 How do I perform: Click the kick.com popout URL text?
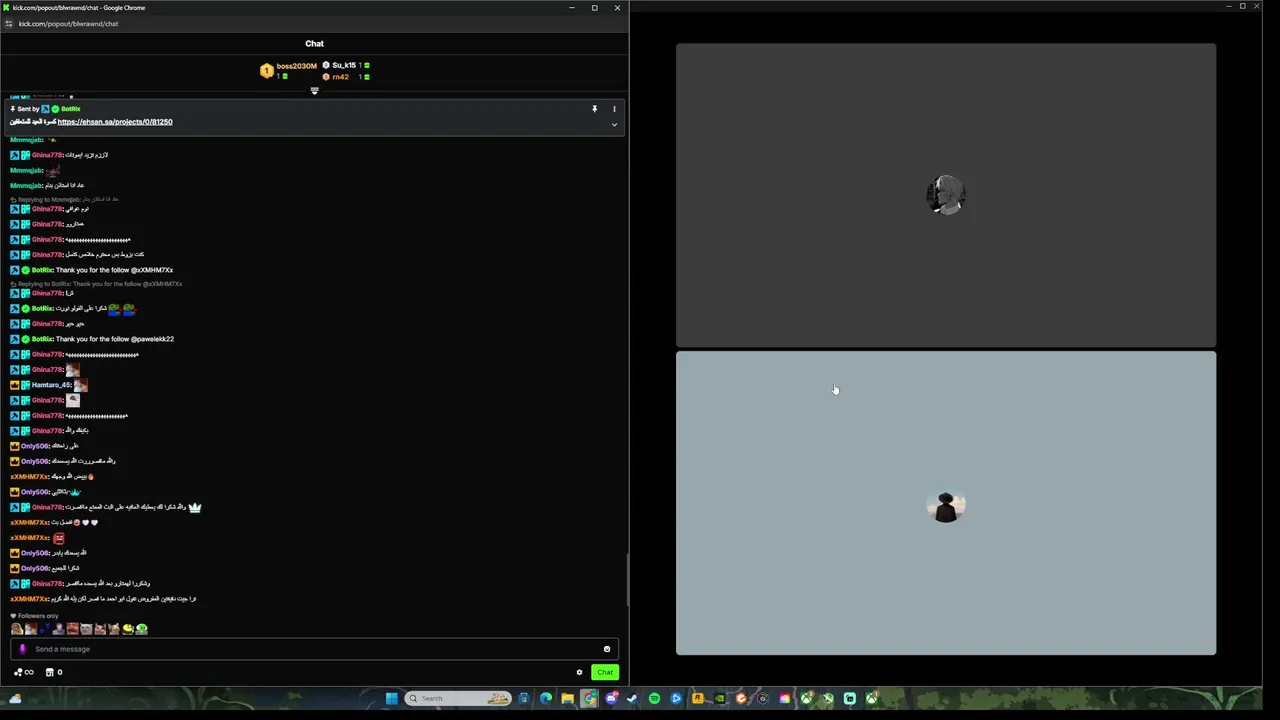click(68, 24)
